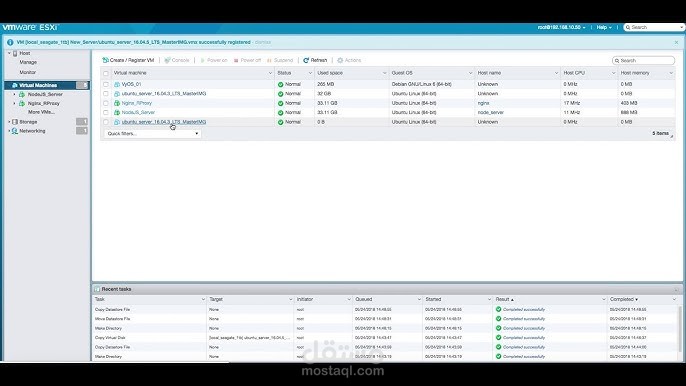686x386 pixels.
Task: Click the Virtual Machines icon in the navigator
Action: click(14, 85)
